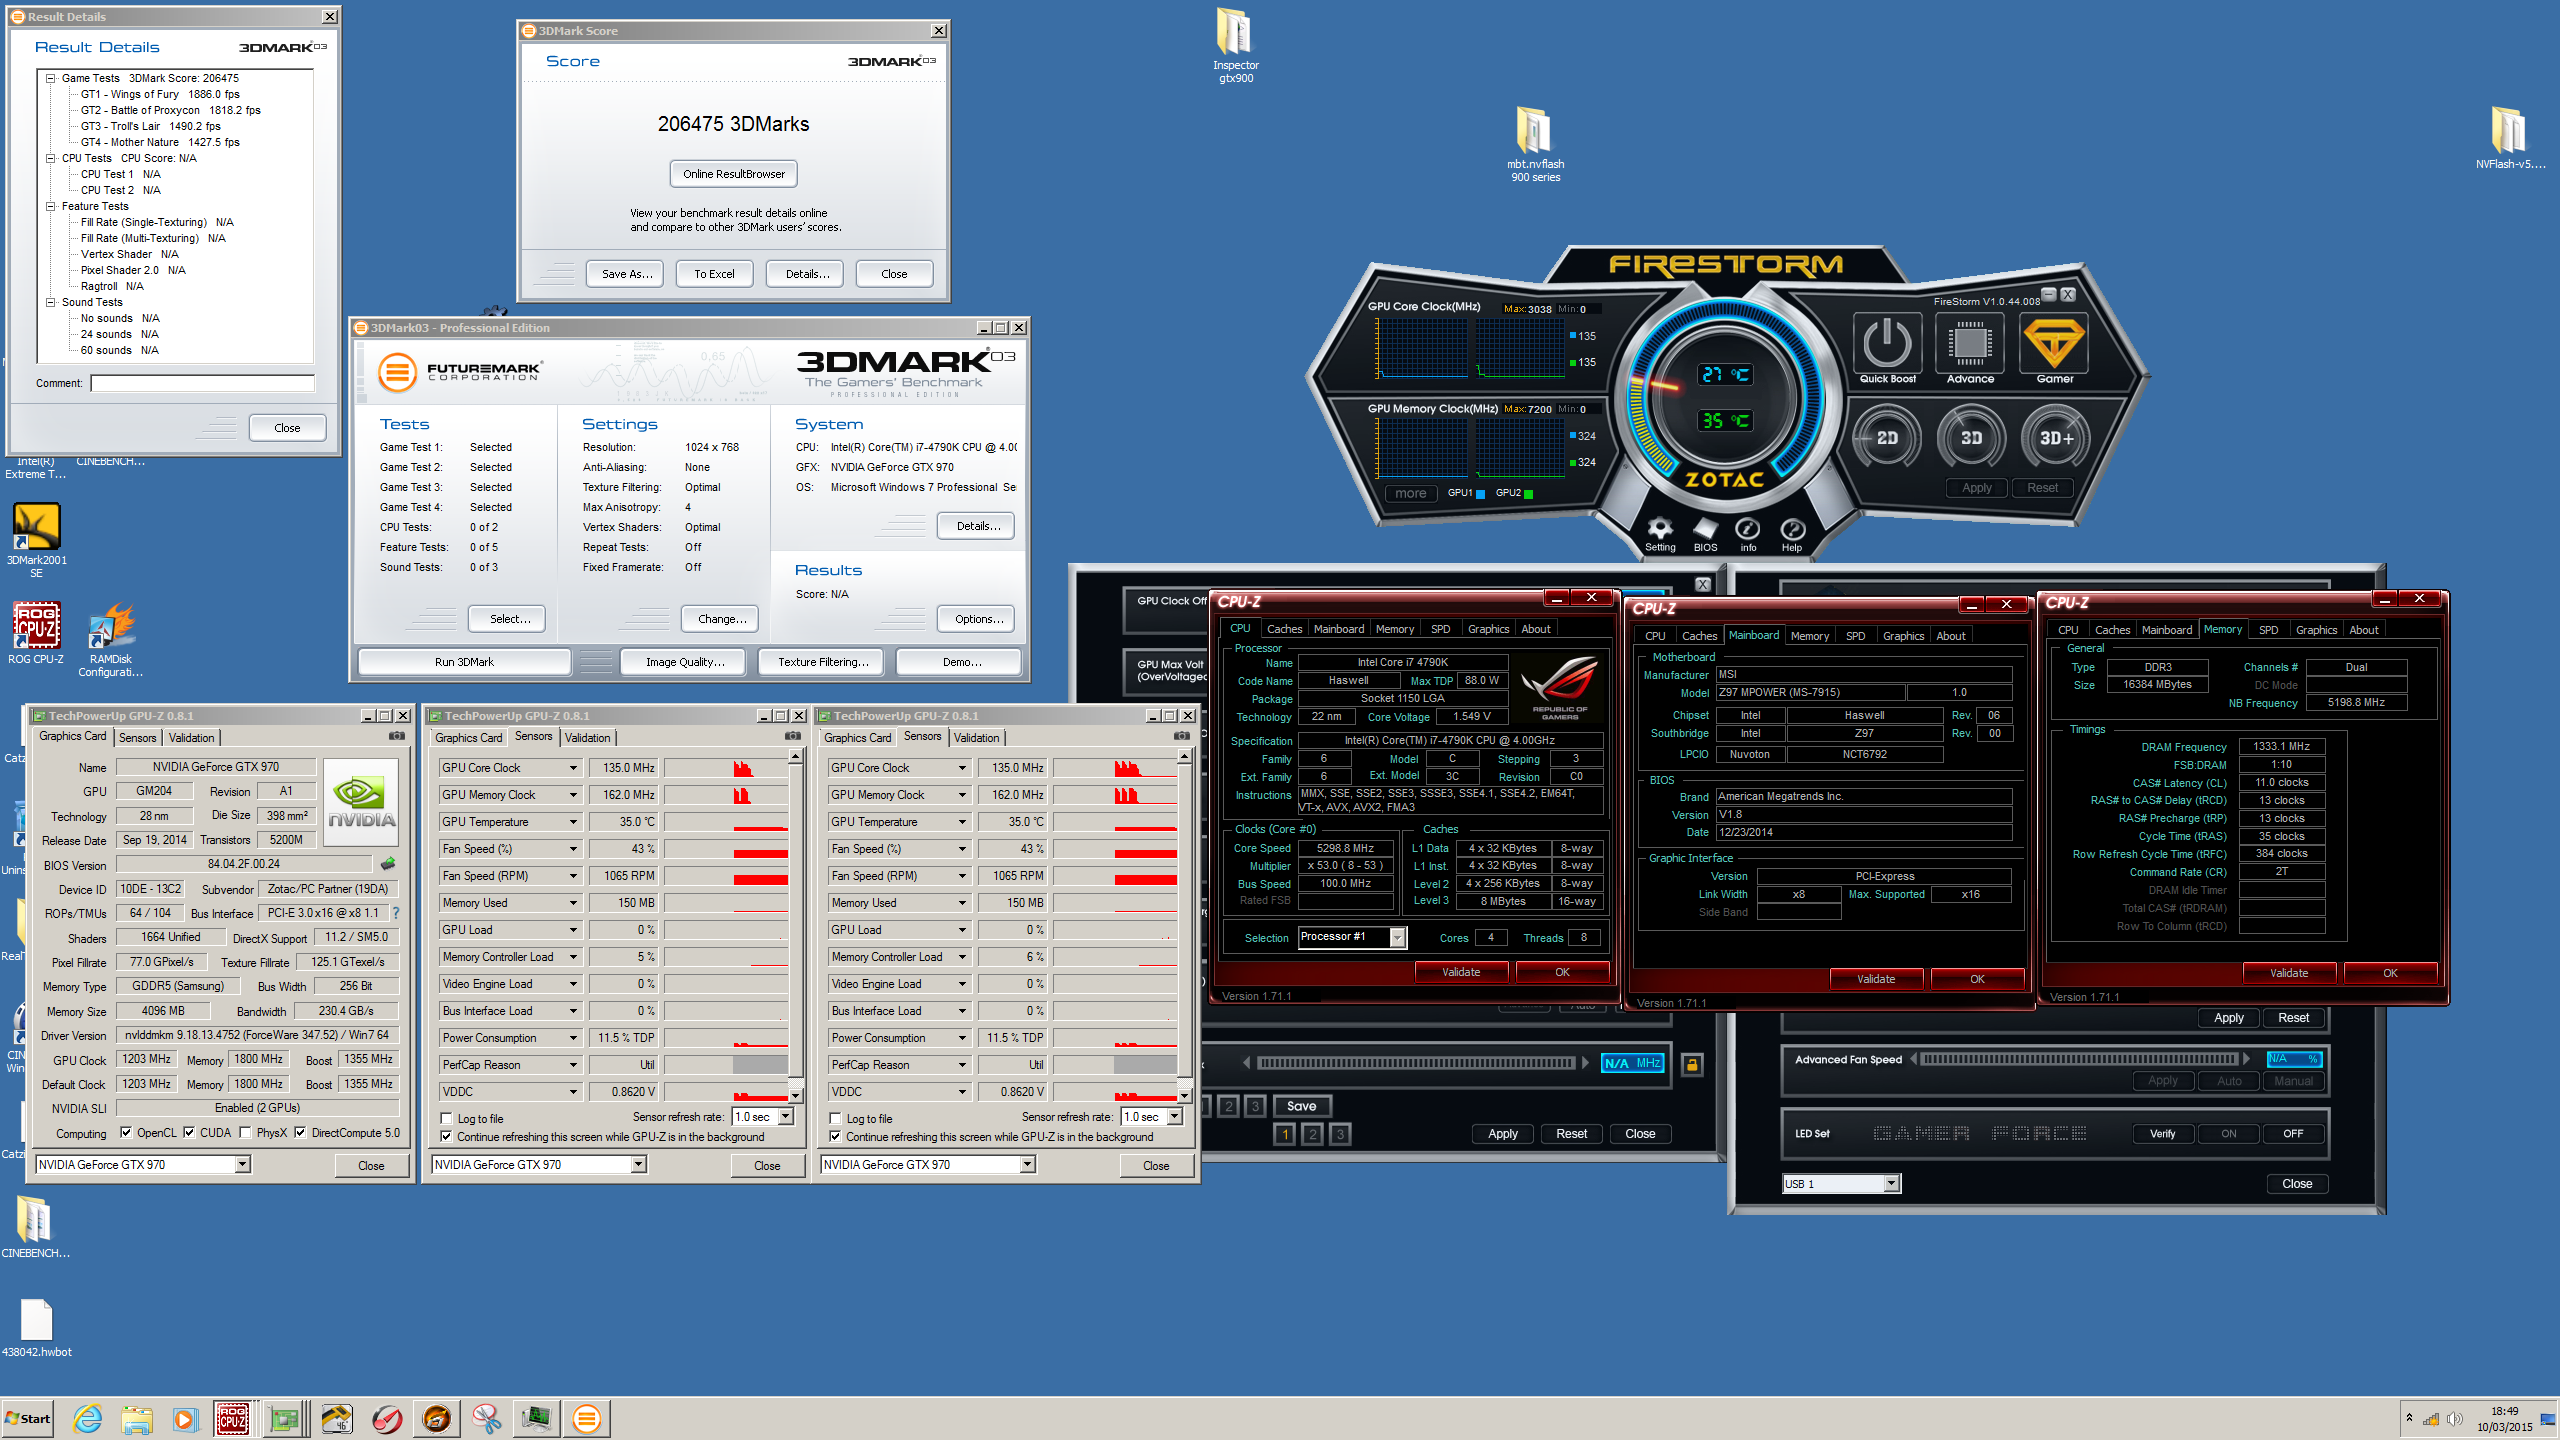The image size is (2560, 1440).
Task: Collapse the Feature Tests tree node
Action: tap(50, 206)
